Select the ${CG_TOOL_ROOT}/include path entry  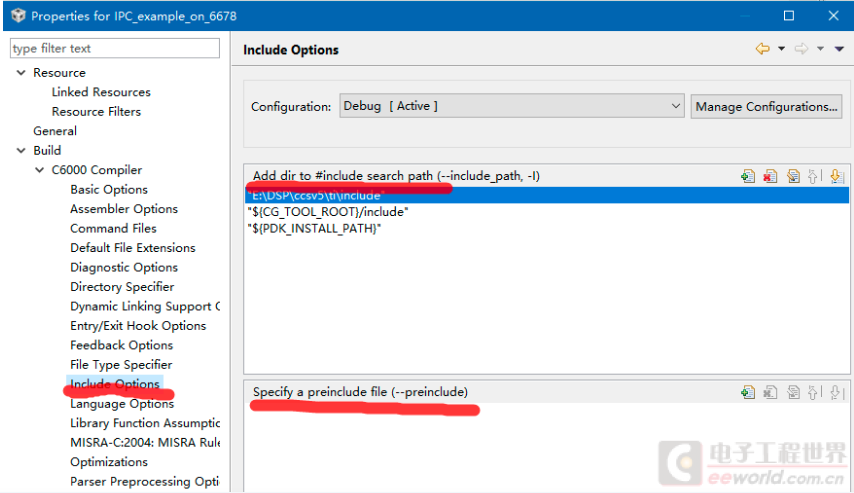[328, 211]
